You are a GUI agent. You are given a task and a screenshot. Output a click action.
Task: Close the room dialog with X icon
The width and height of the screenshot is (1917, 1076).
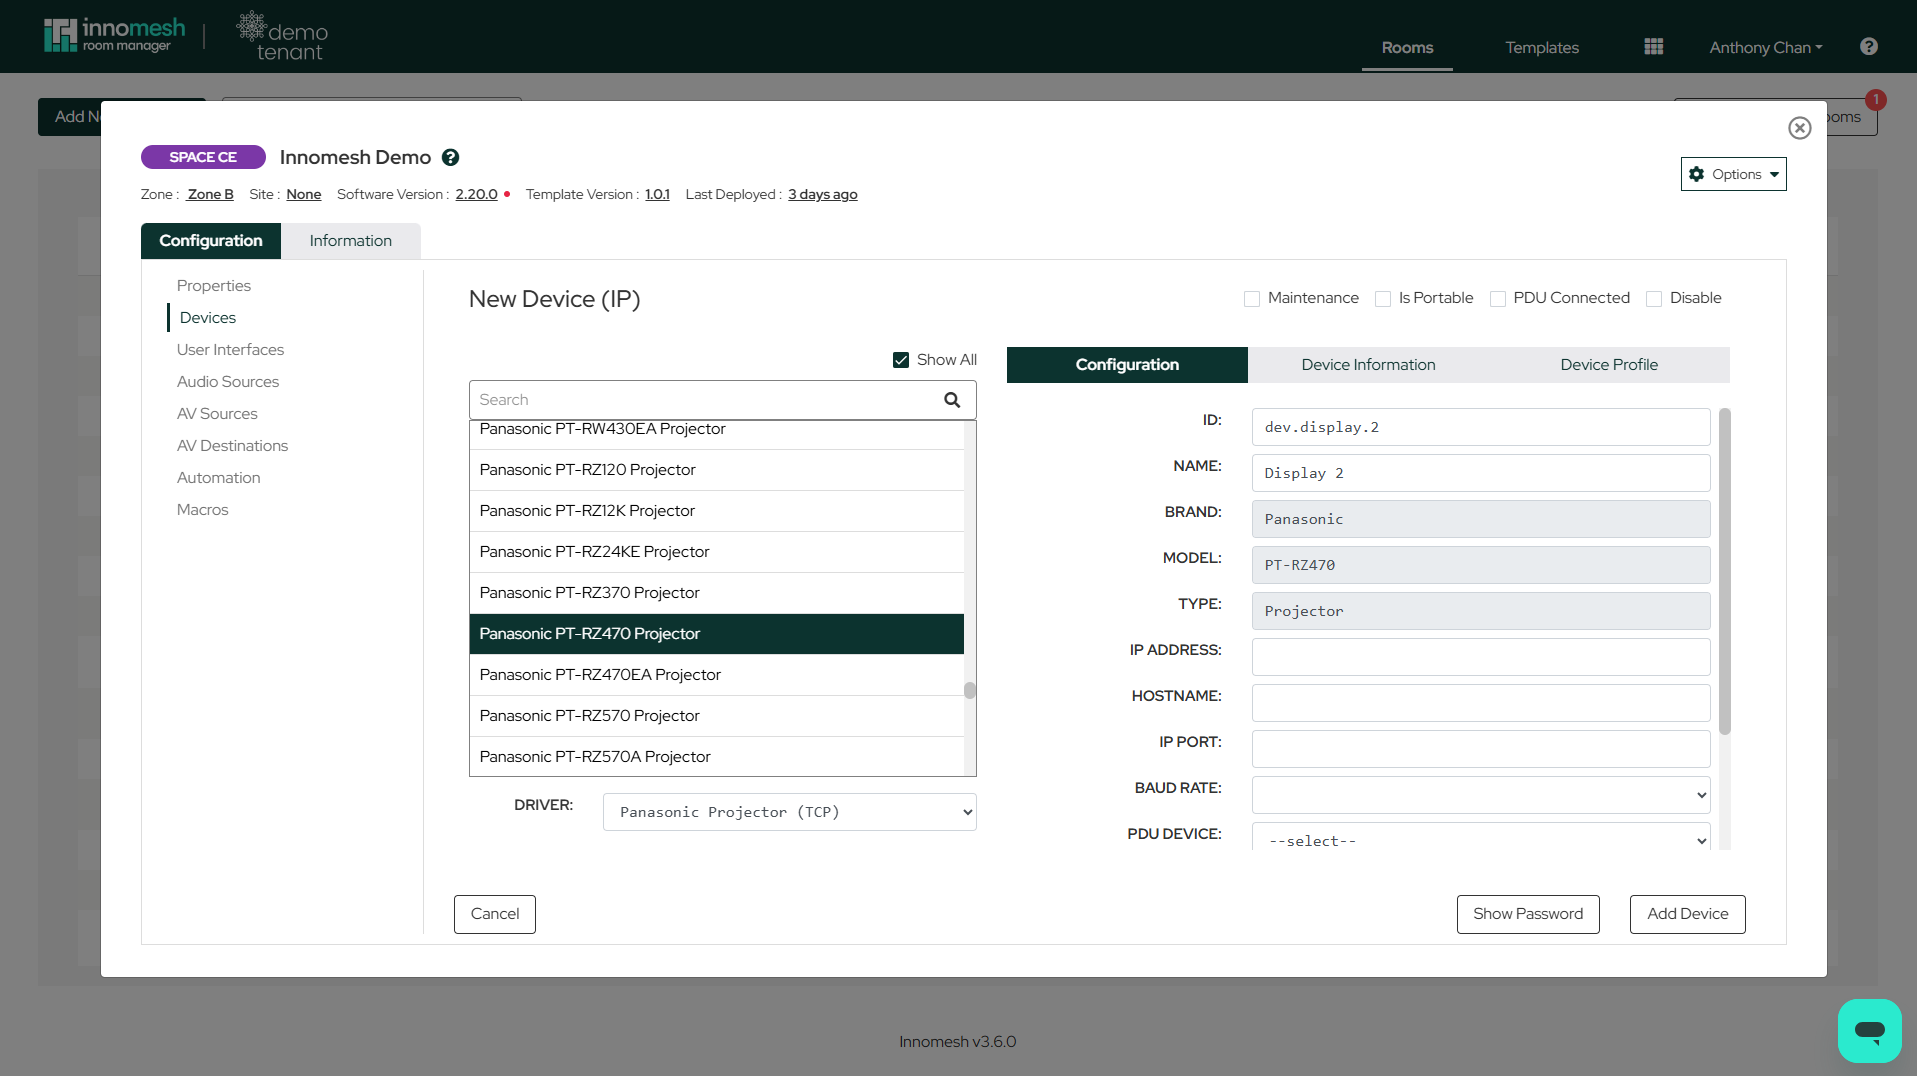[1800, 128]
